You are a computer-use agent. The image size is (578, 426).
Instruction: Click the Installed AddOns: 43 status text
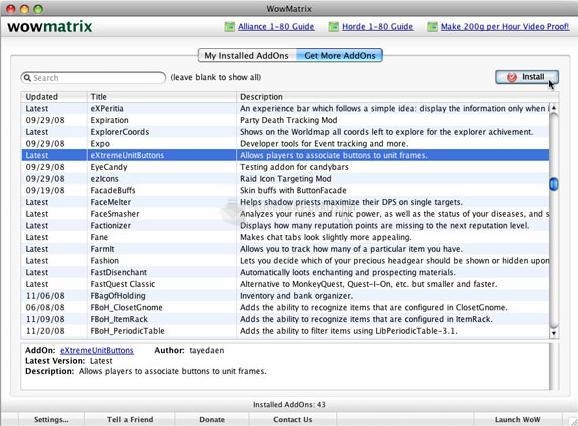click(x=289, y=405)
